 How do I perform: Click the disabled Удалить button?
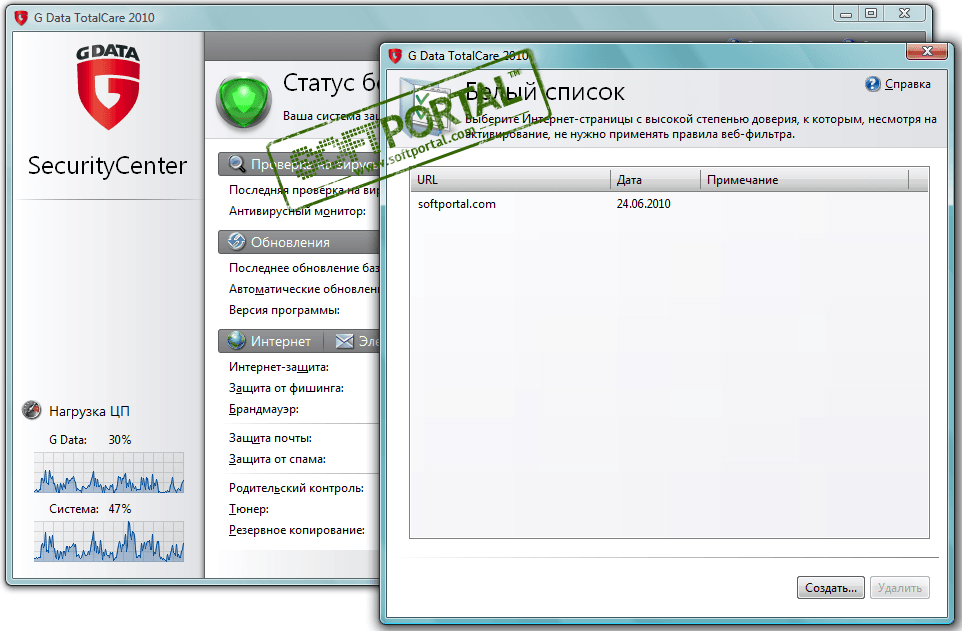click(x=899, y=587)
